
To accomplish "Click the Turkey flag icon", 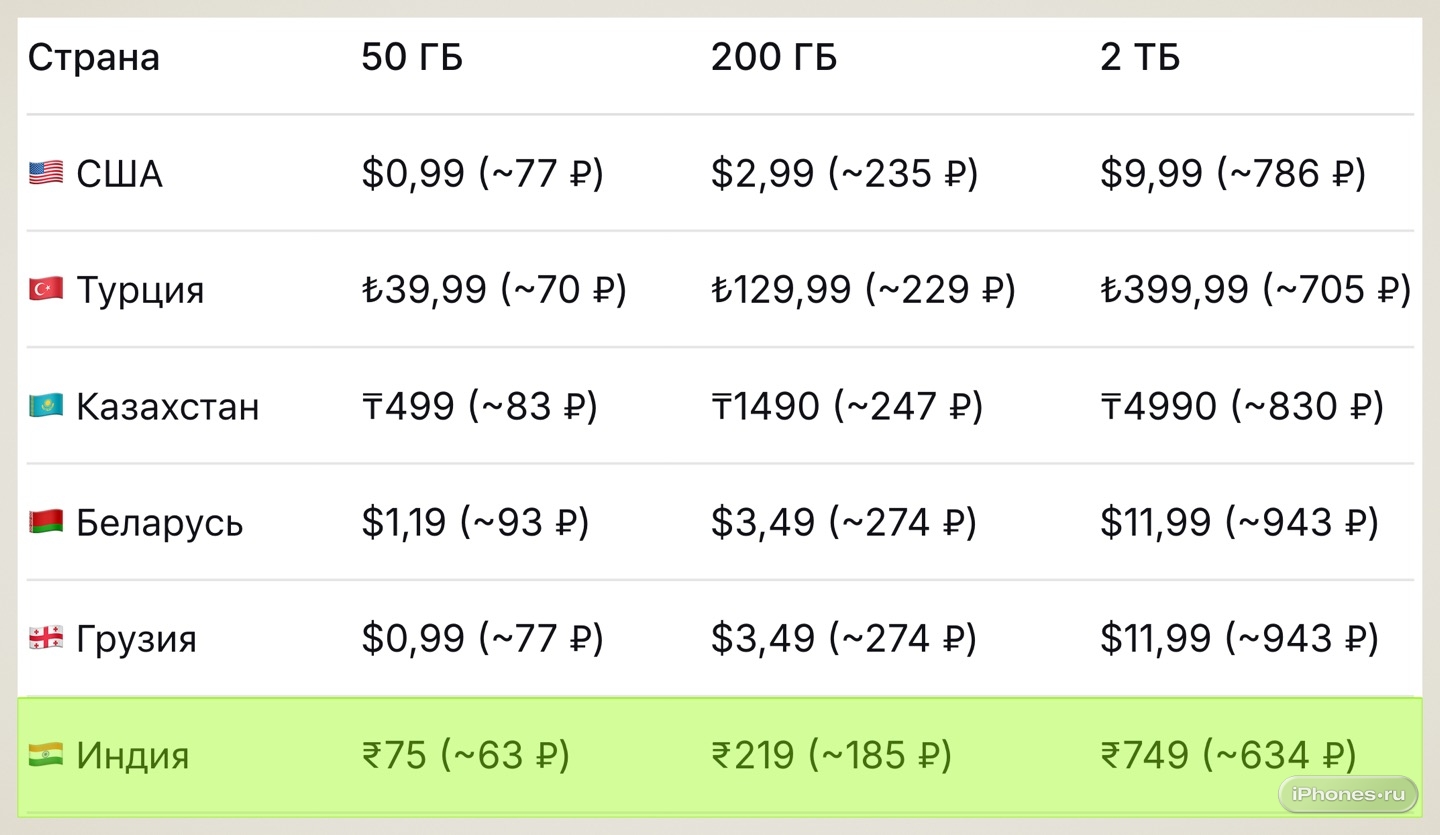I will (46, 290).
